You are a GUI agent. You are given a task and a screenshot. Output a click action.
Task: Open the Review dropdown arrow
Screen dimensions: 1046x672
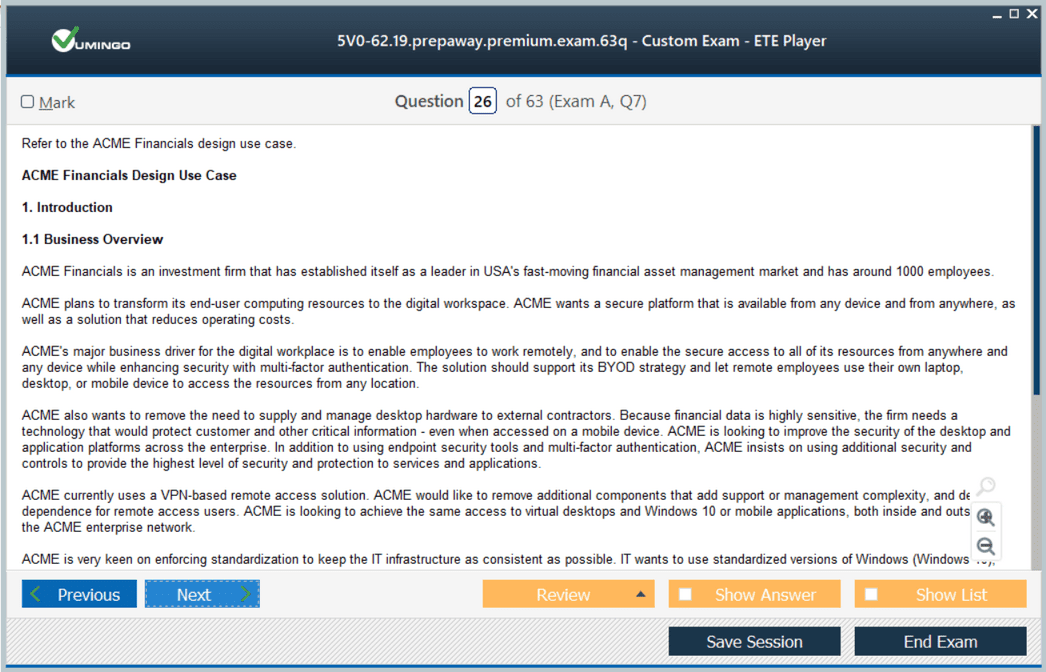coord(640,594)
